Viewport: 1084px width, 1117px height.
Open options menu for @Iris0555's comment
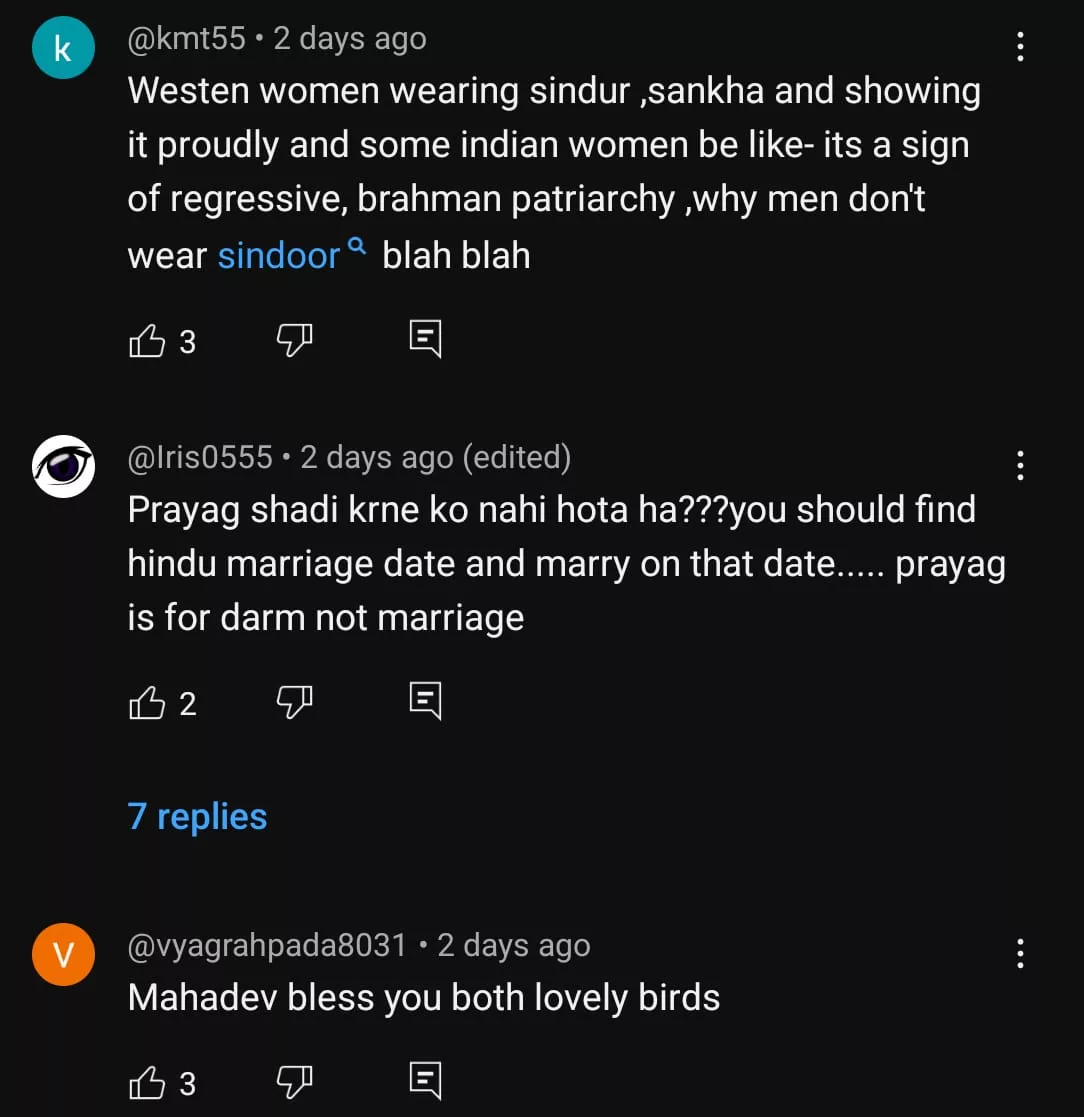point(1020,466)
